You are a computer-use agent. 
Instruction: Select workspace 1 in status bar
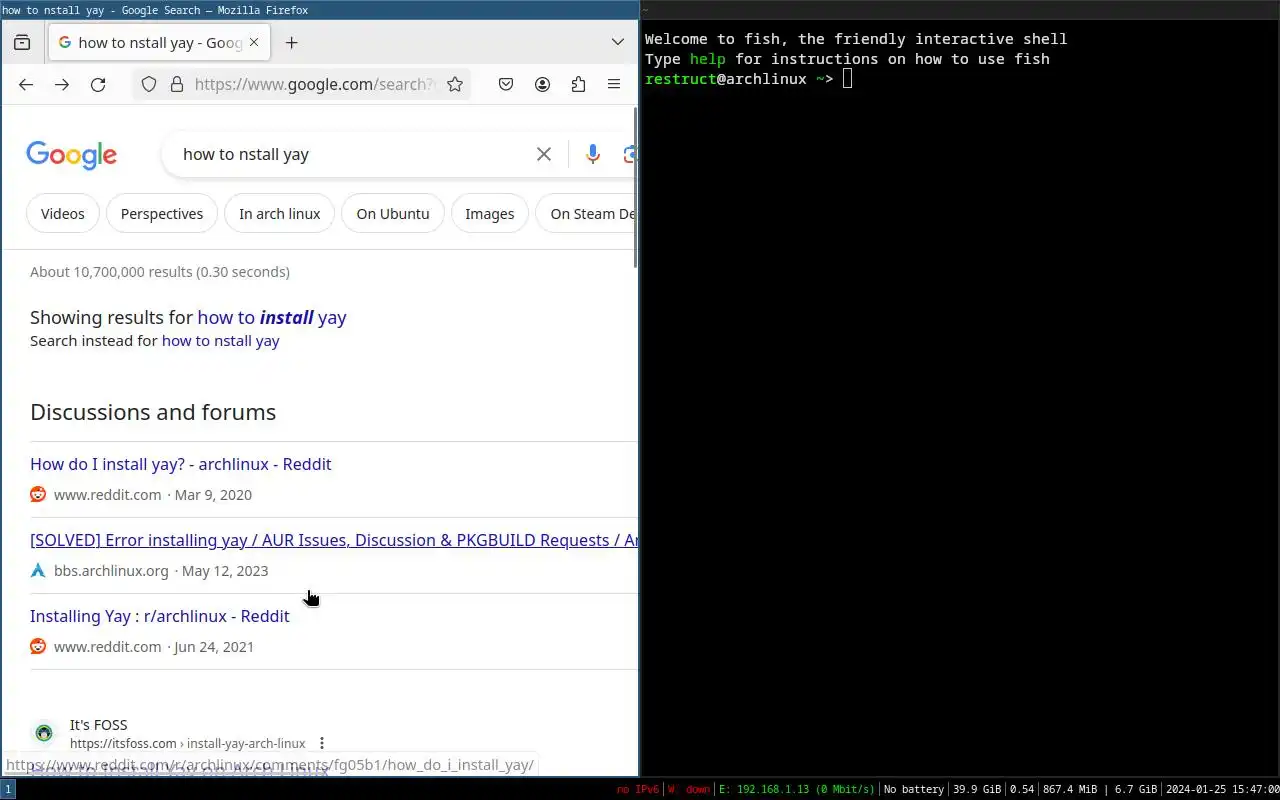pyautogui.click(x=8, y=790)
